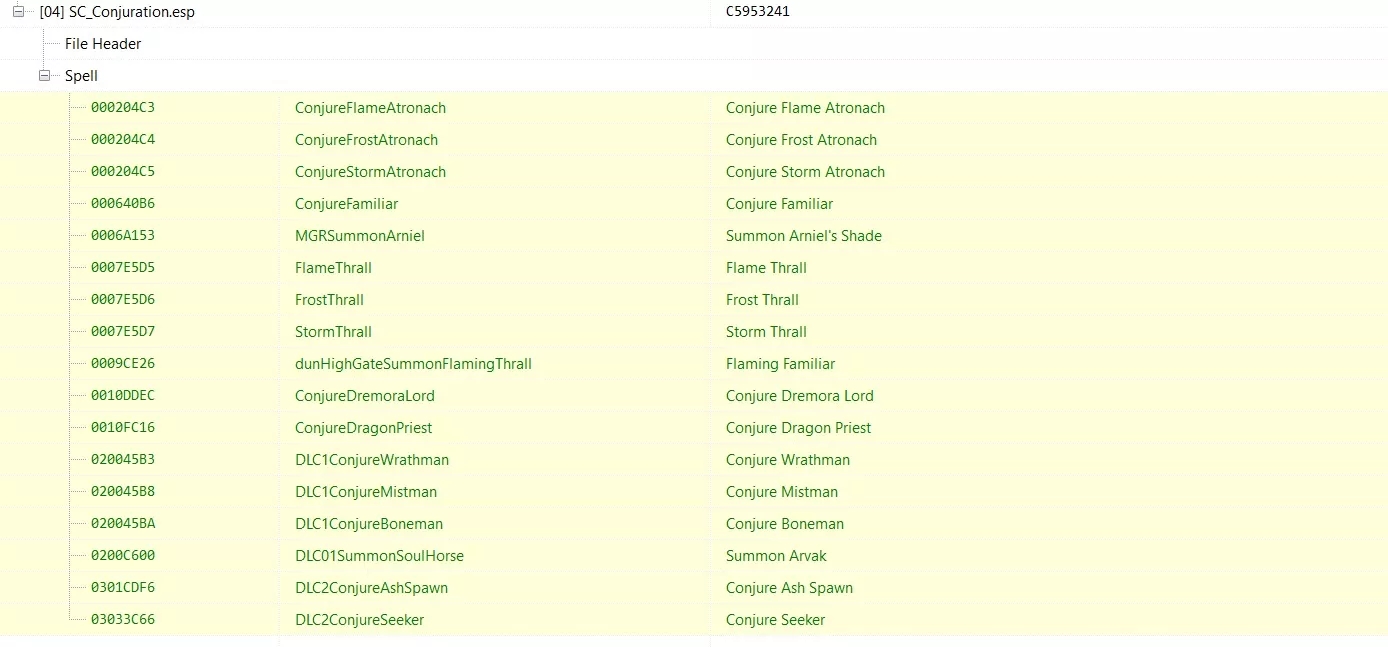Click EditorID DLC2ConjureAshSpawn

(371, 588)
